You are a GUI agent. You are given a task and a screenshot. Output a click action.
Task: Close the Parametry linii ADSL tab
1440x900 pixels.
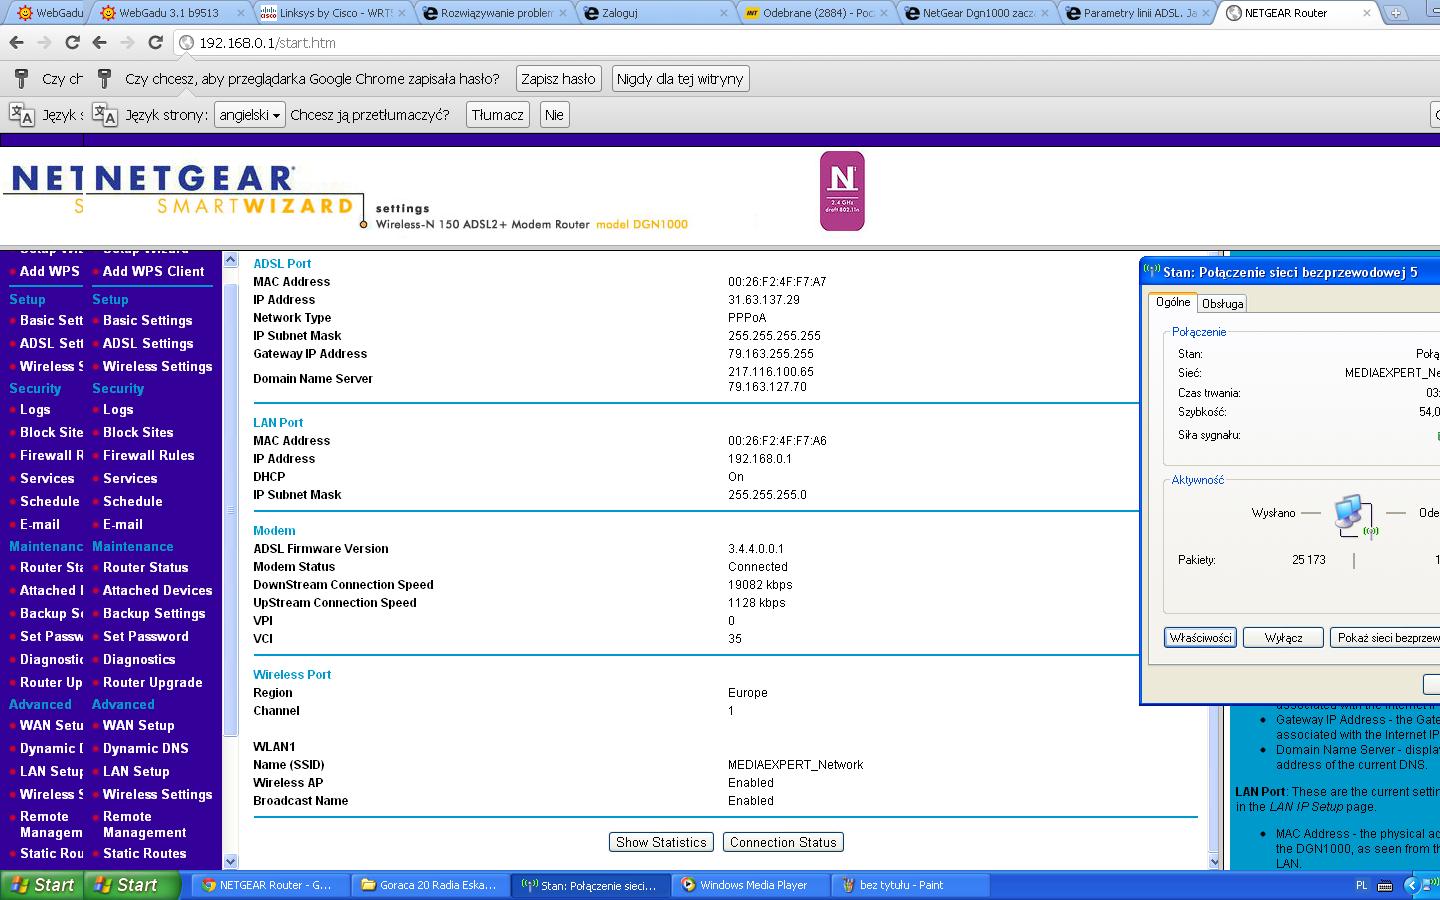click(1205, 13)
